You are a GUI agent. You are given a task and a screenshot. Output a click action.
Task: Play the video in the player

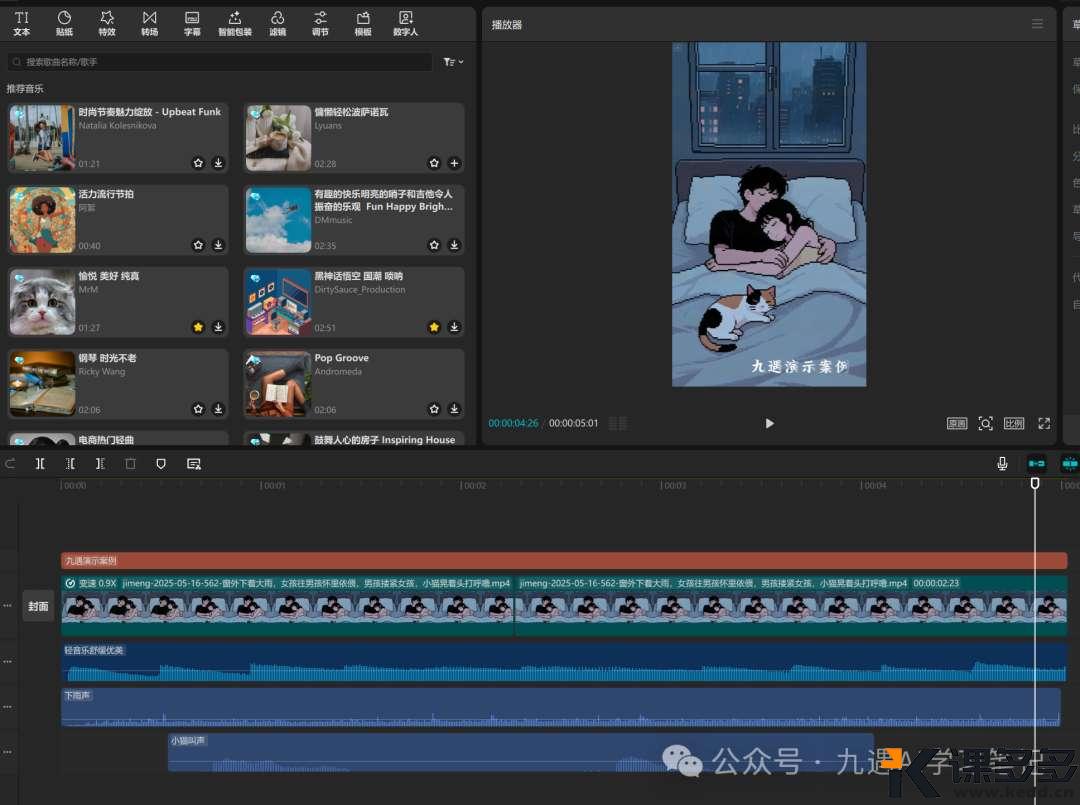coord(769,423)
